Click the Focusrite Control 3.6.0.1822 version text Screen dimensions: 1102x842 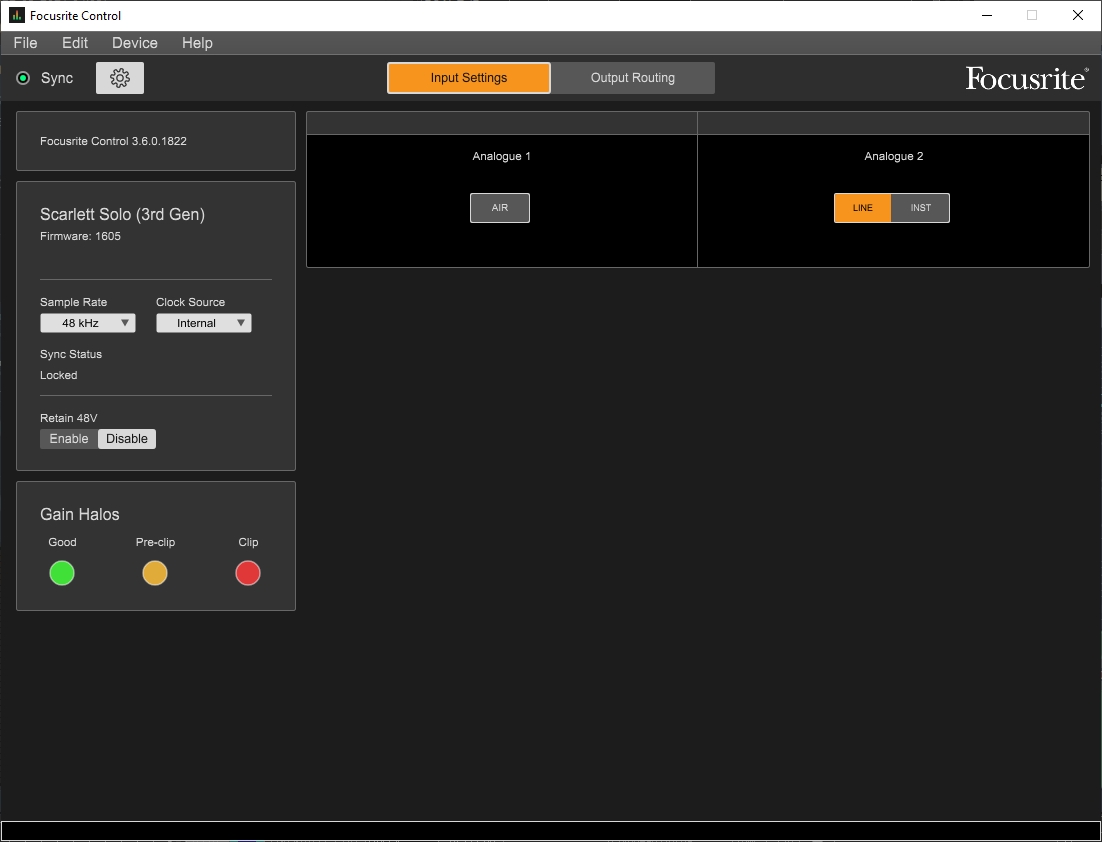coord(113,141)
